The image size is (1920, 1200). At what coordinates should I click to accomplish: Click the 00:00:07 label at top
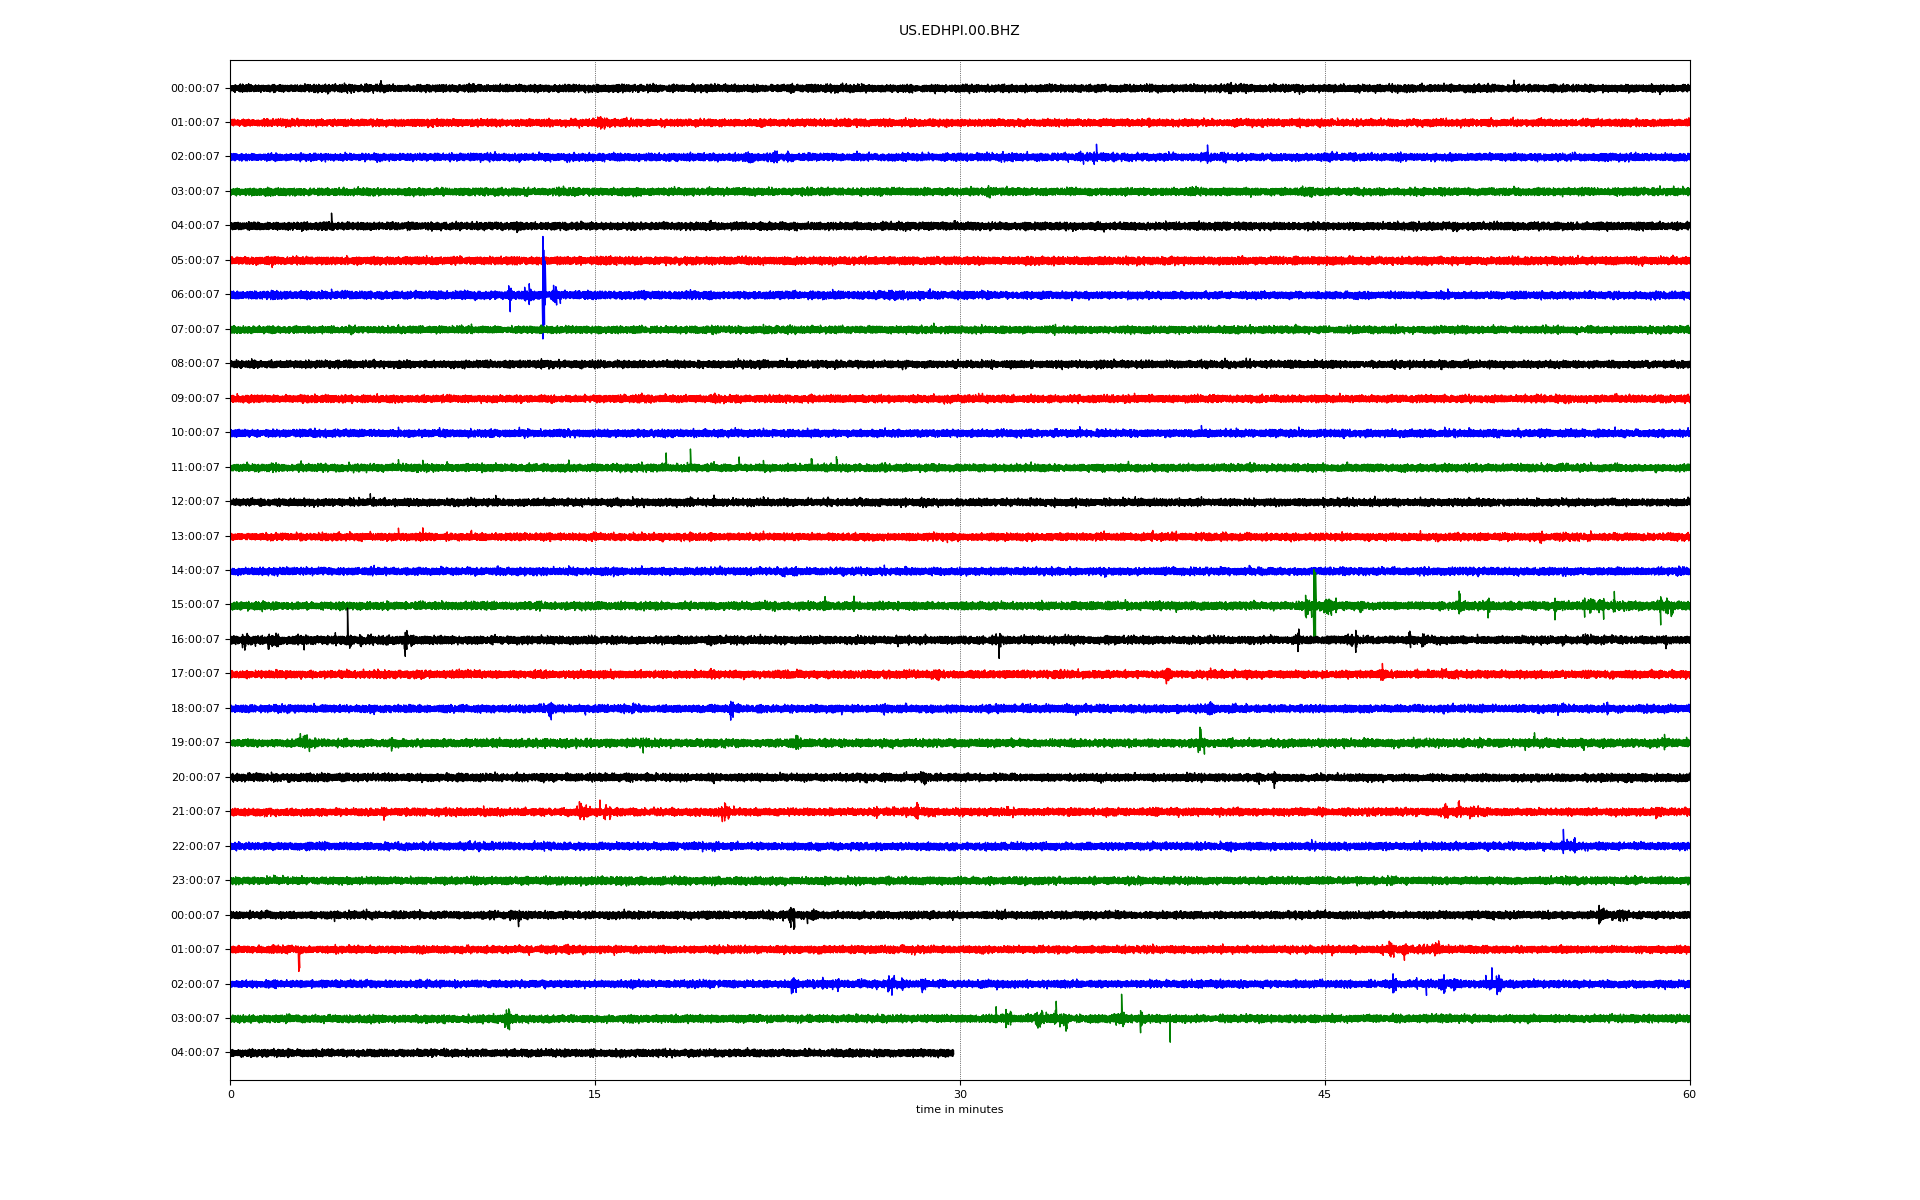pos(195,89)
